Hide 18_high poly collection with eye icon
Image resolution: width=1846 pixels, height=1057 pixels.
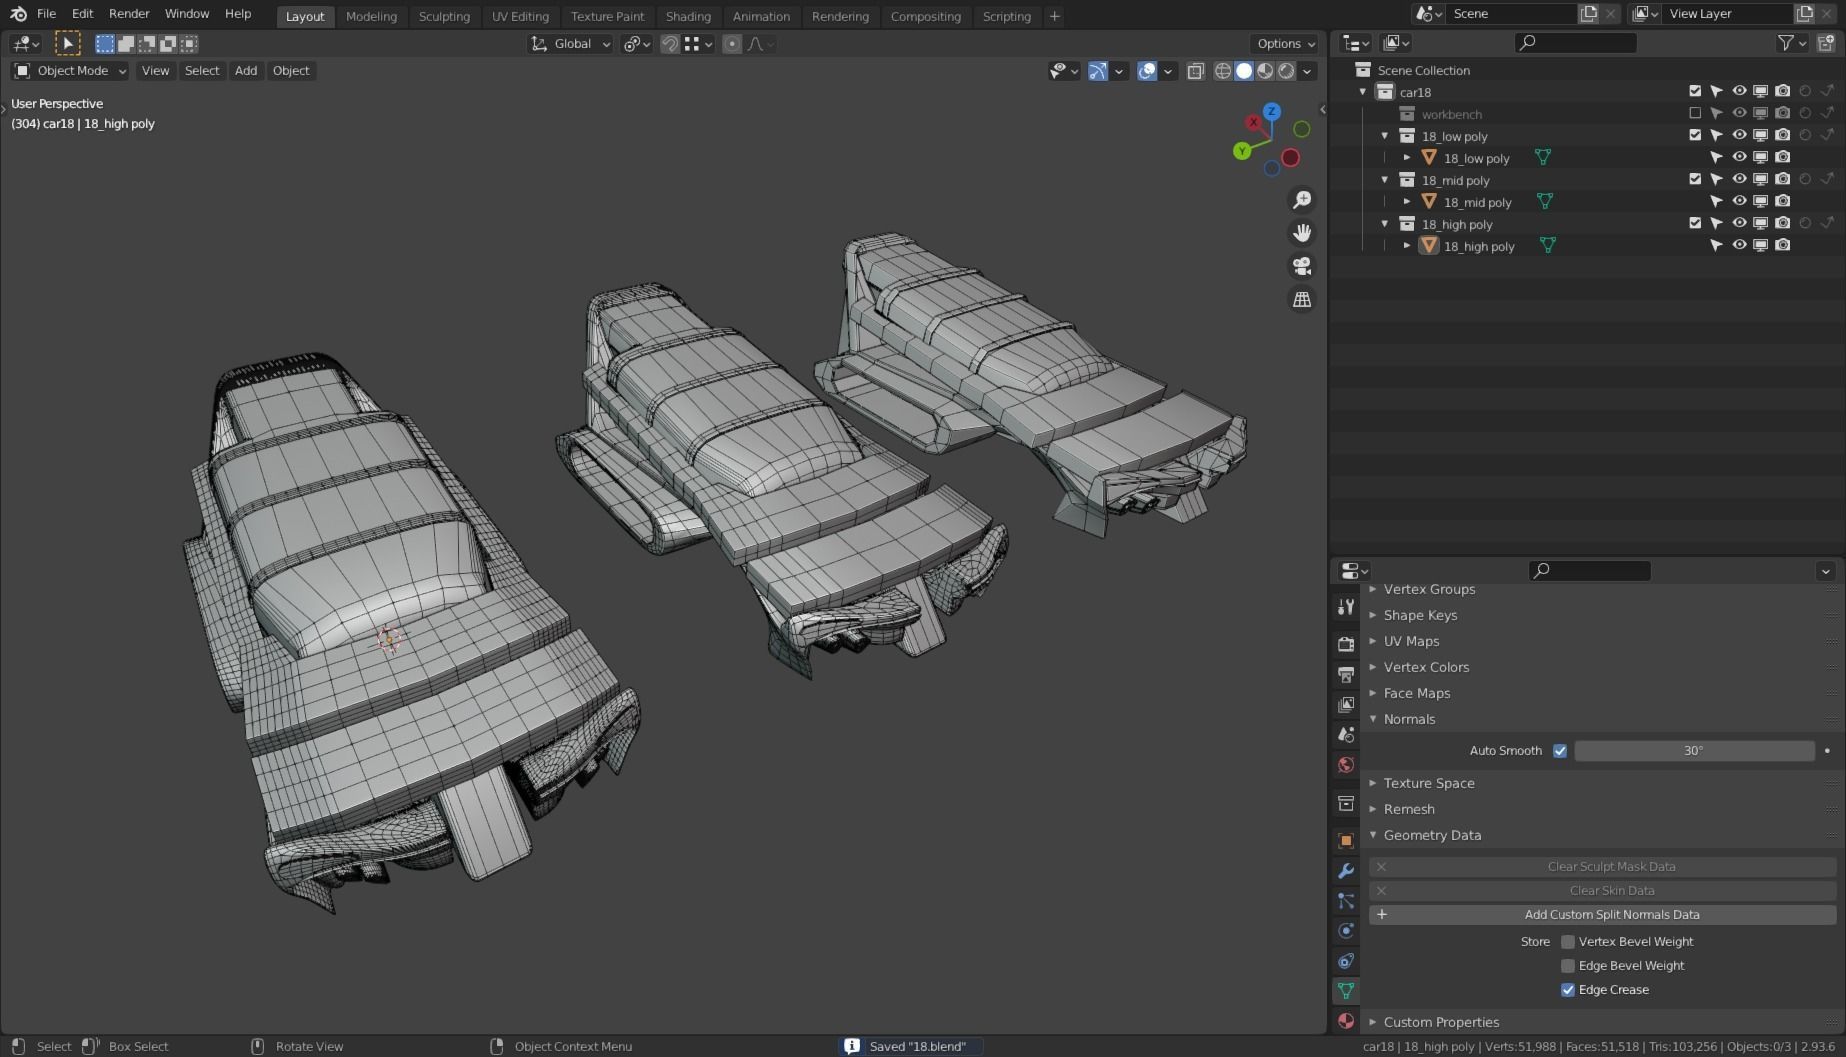[1739, 224]
